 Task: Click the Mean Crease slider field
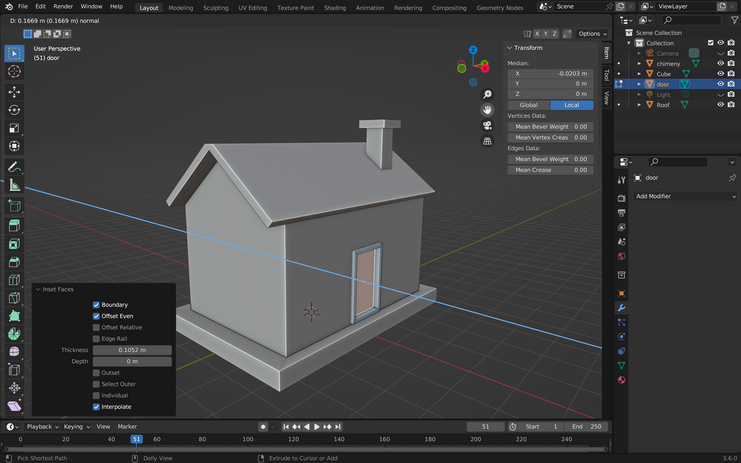551,170
